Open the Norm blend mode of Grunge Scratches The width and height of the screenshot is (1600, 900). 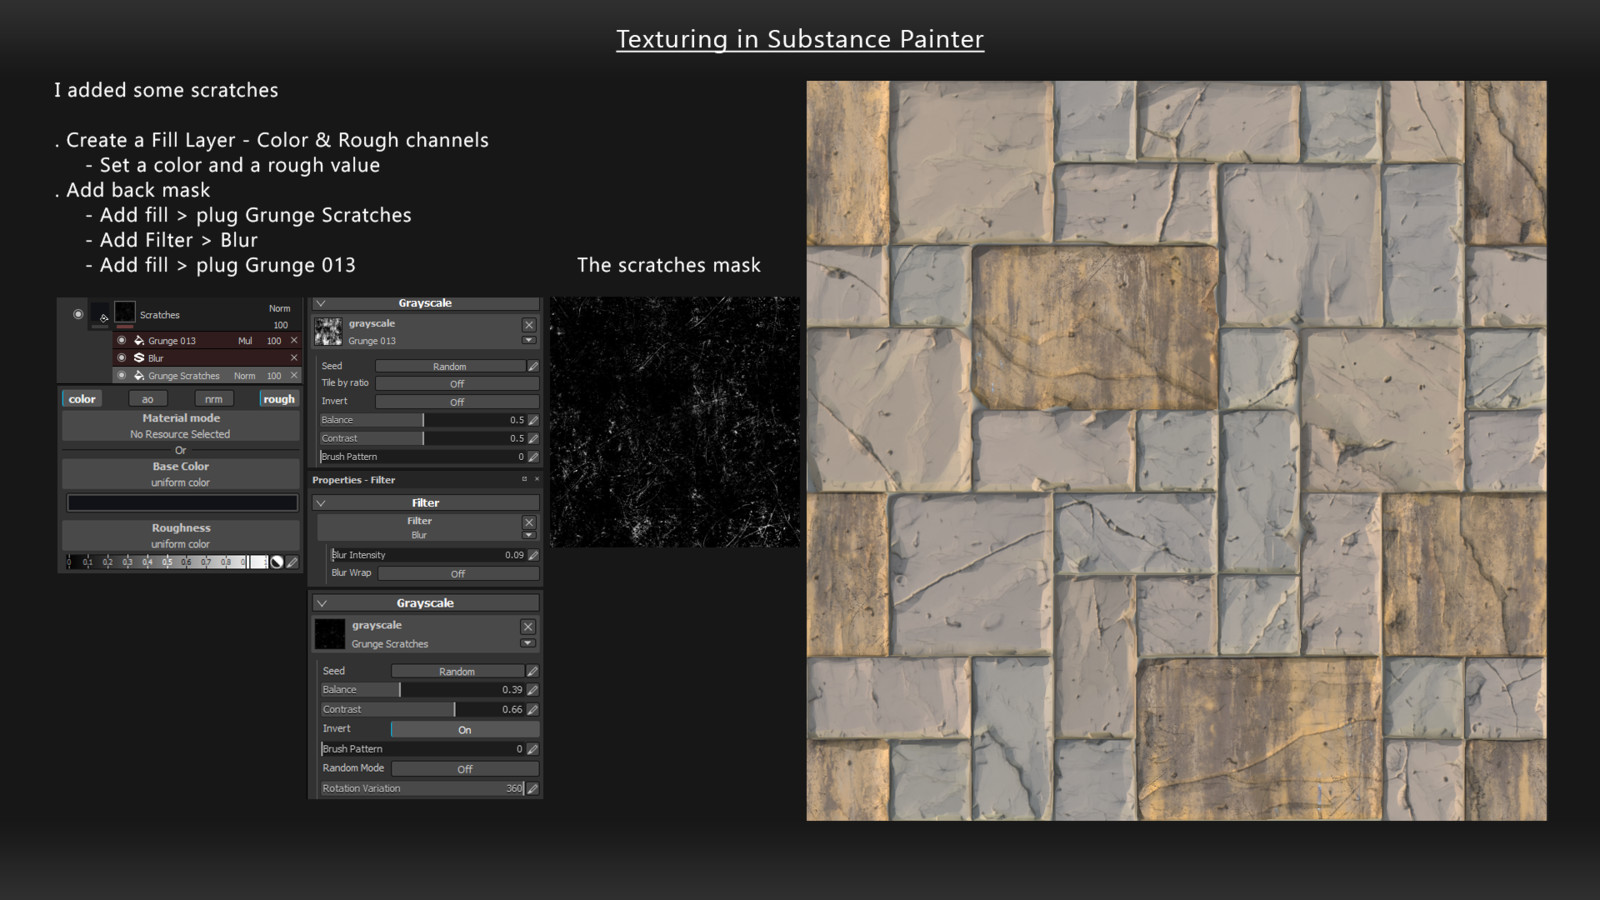[x=244, y=376]
